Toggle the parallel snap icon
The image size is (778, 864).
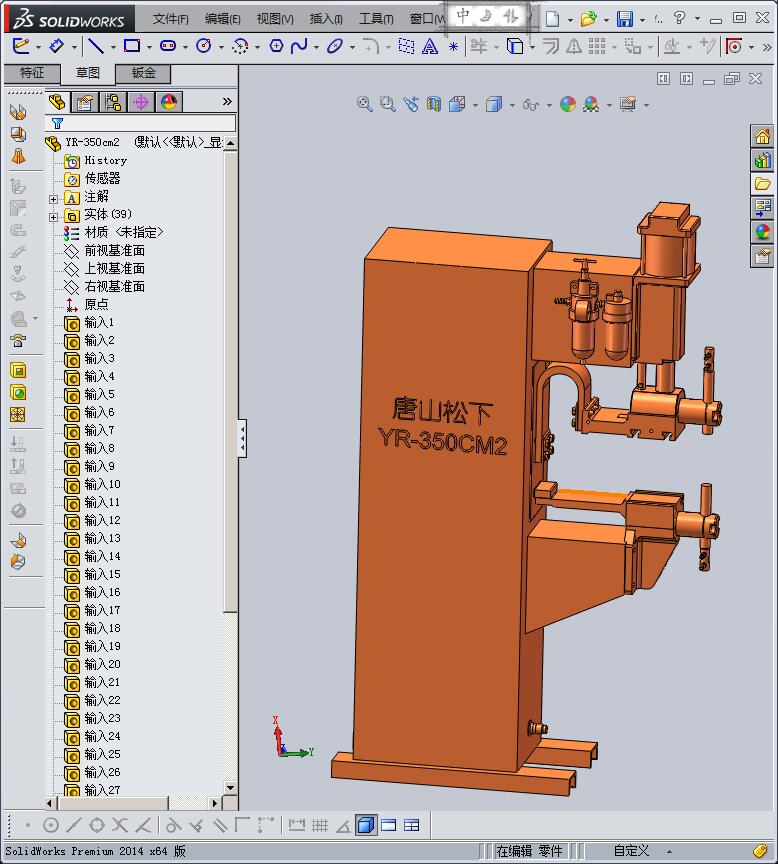pyautogui.click(x=219, y=825)
